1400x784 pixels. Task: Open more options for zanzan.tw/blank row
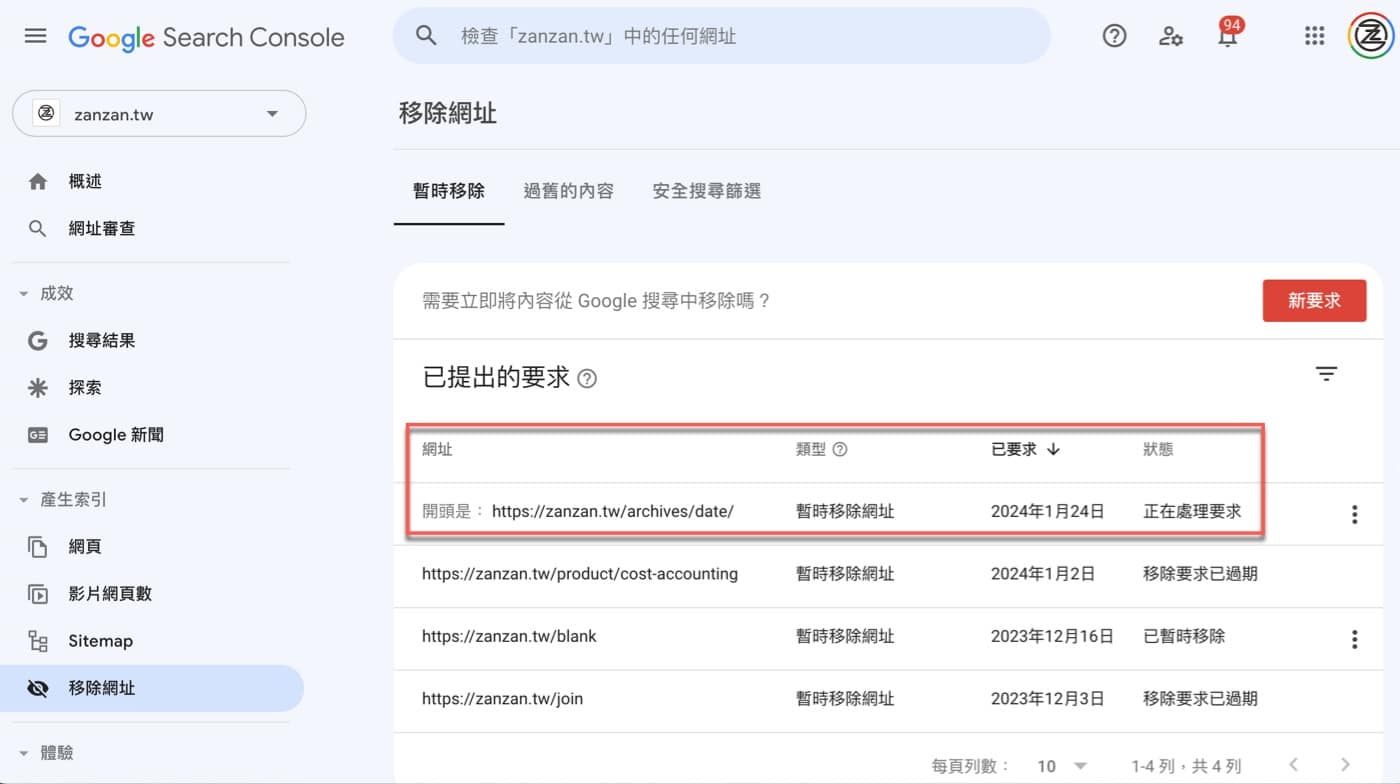point(1354,640)
